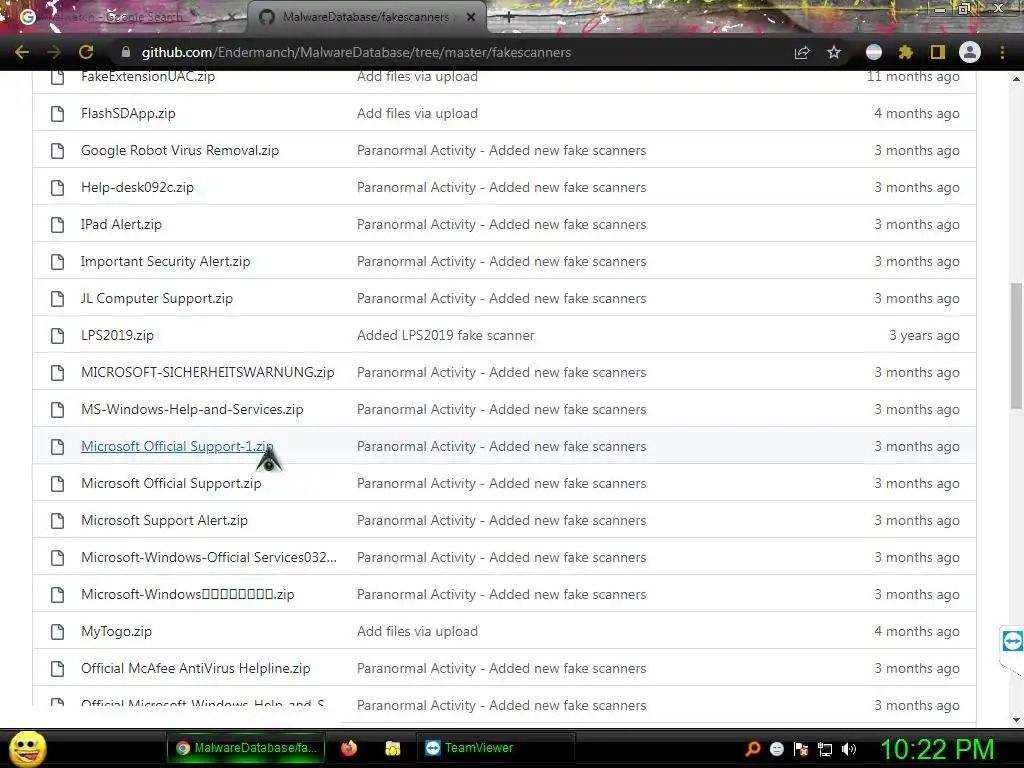Open a new browser tab

[x=509, y=17]
